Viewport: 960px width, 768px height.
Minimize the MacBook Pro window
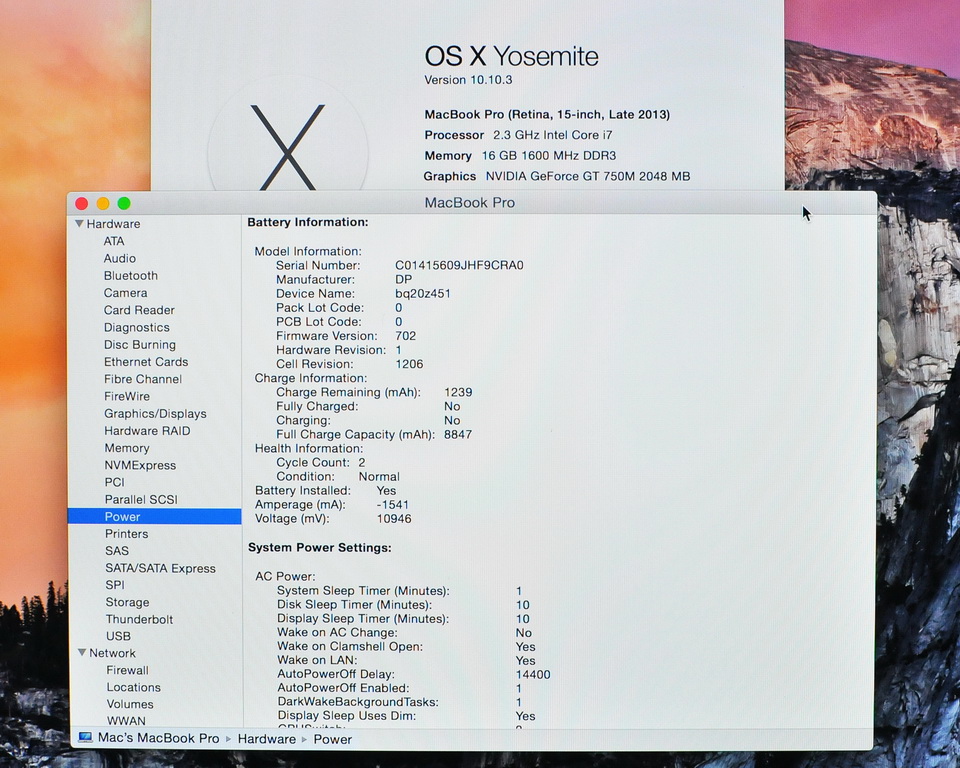103,203
